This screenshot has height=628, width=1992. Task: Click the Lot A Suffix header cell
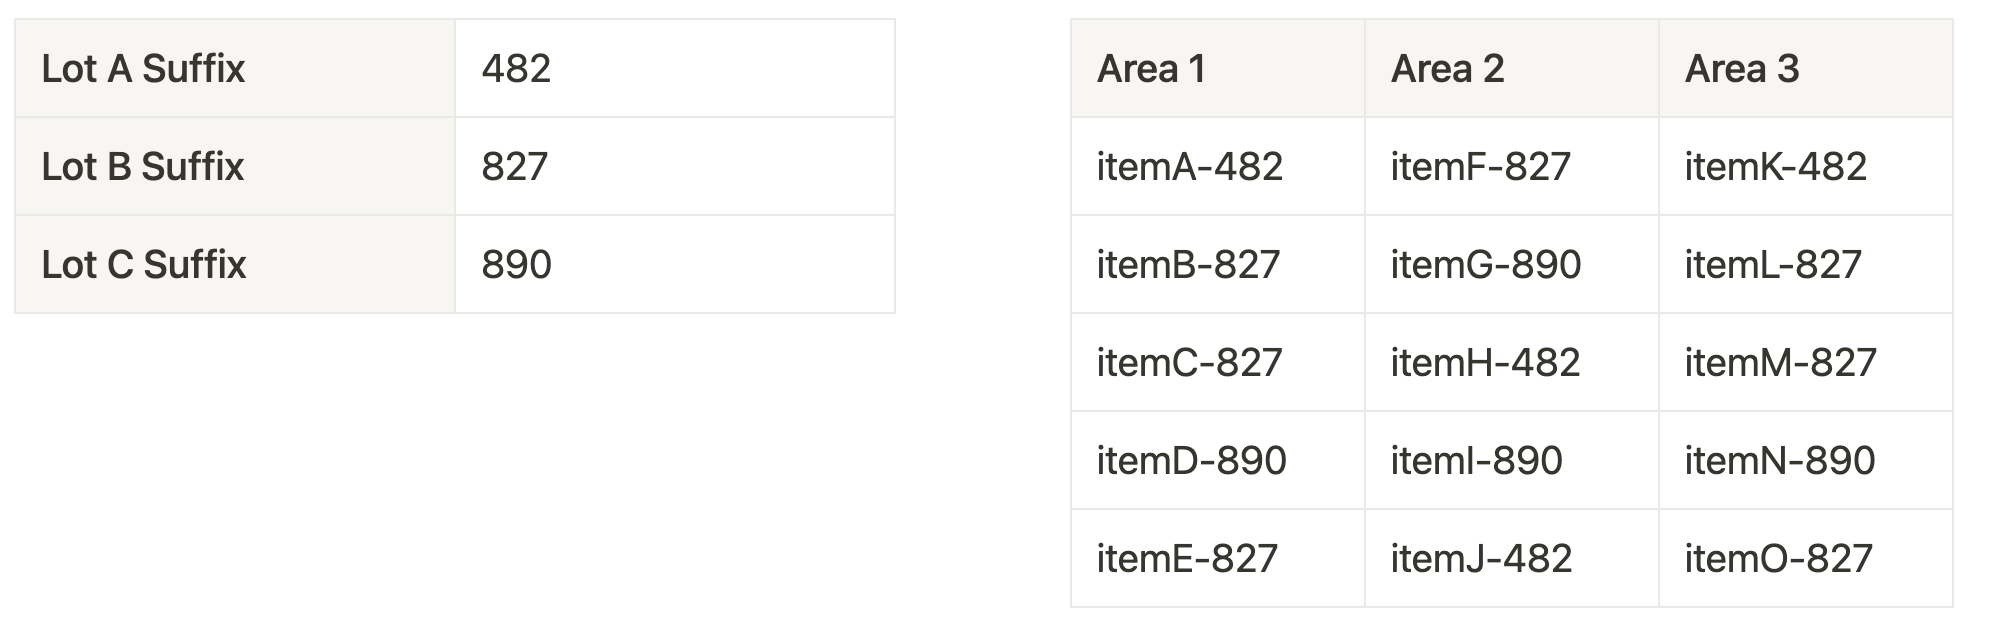pyautogui.click(x=235, y=68)
